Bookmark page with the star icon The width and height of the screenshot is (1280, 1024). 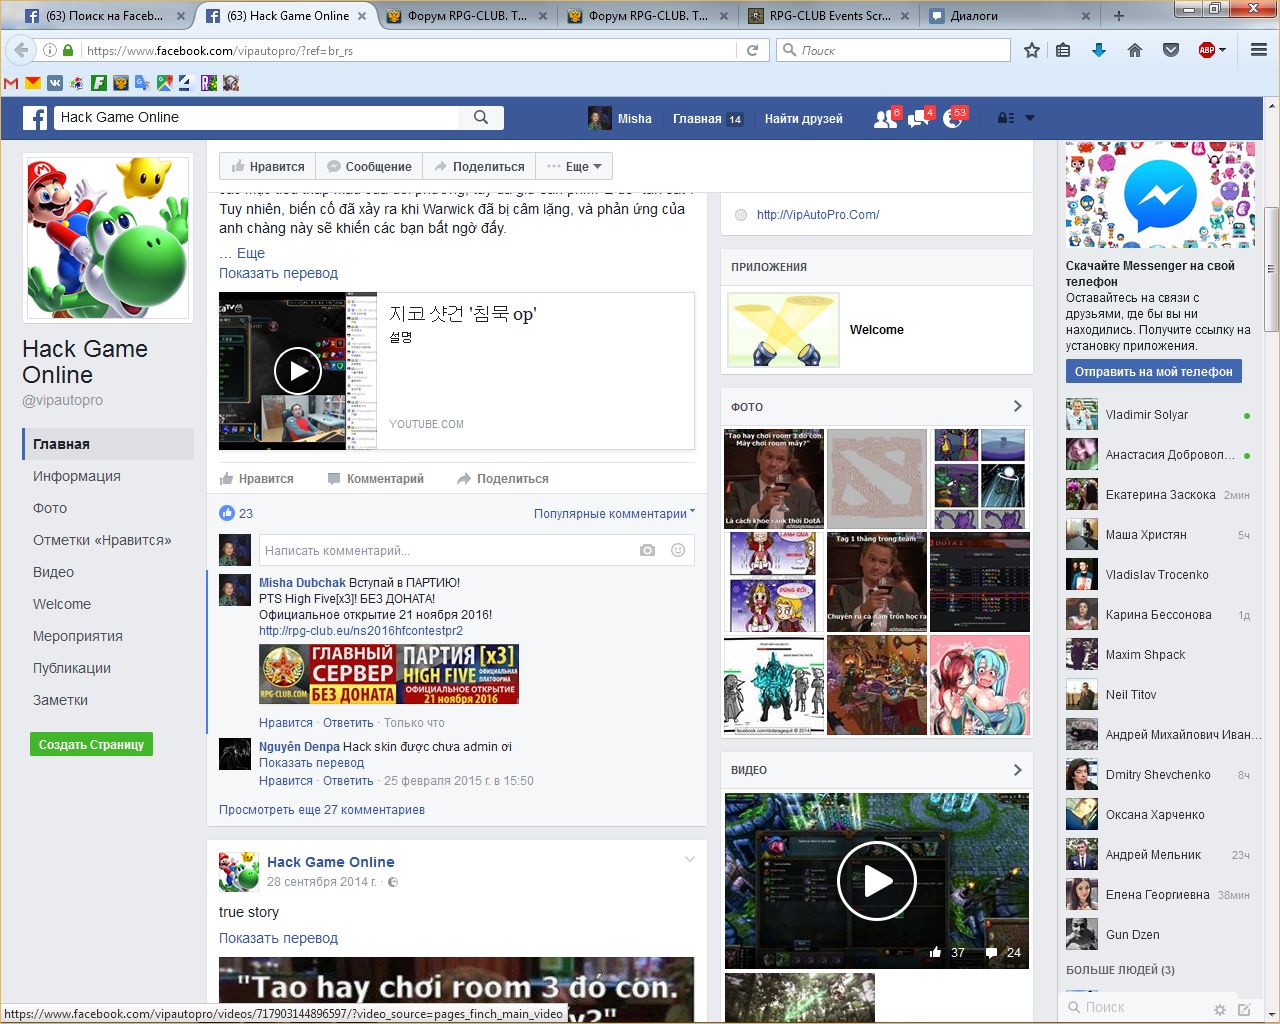(1032, 50)
